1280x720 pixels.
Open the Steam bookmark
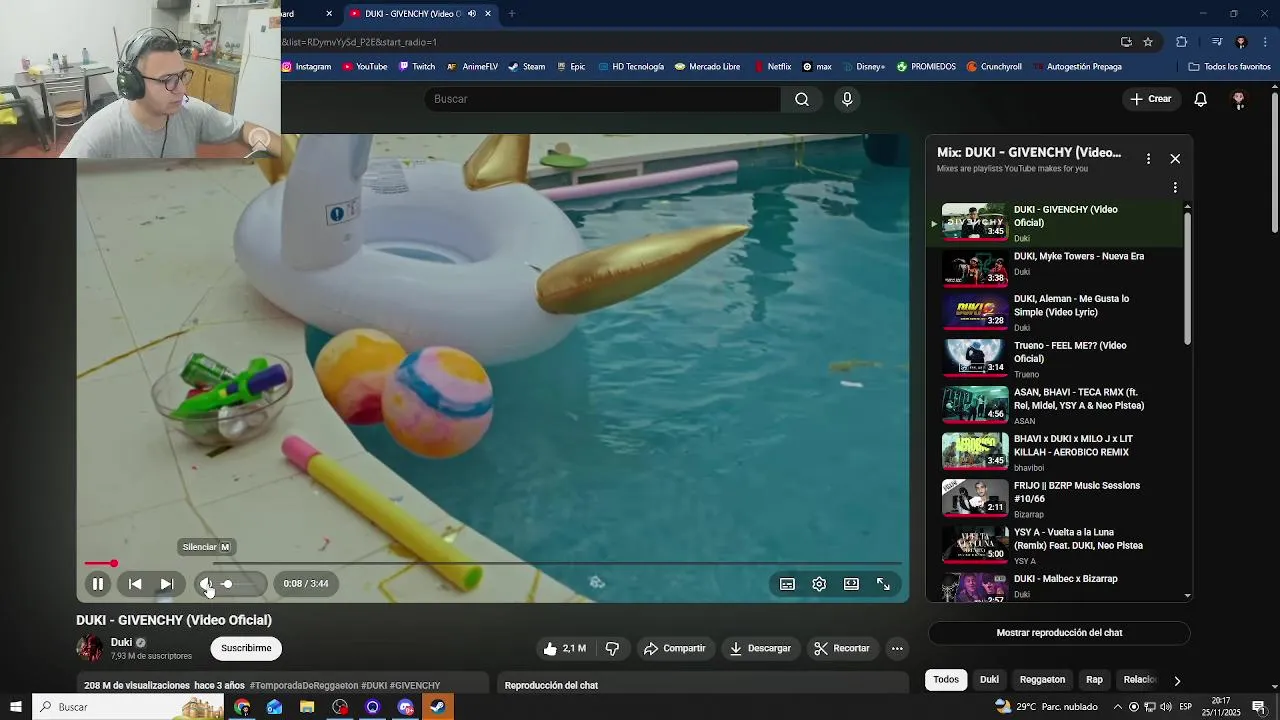[x=527, y=67]
